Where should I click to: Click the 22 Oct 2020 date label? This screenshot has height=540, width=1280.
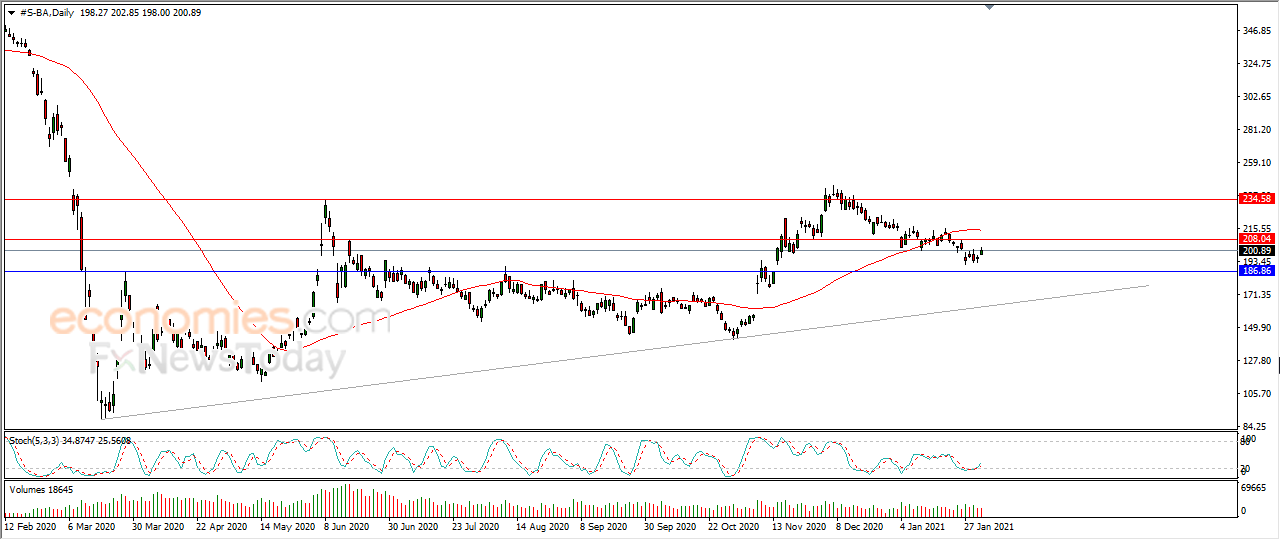pos(733,525)
